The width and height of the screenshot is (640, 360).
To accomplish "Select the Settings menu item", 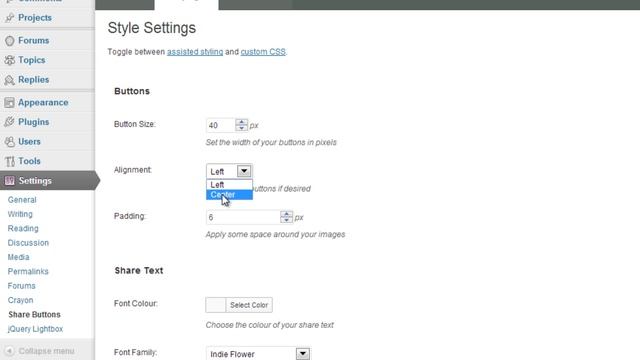I will 35,180.
